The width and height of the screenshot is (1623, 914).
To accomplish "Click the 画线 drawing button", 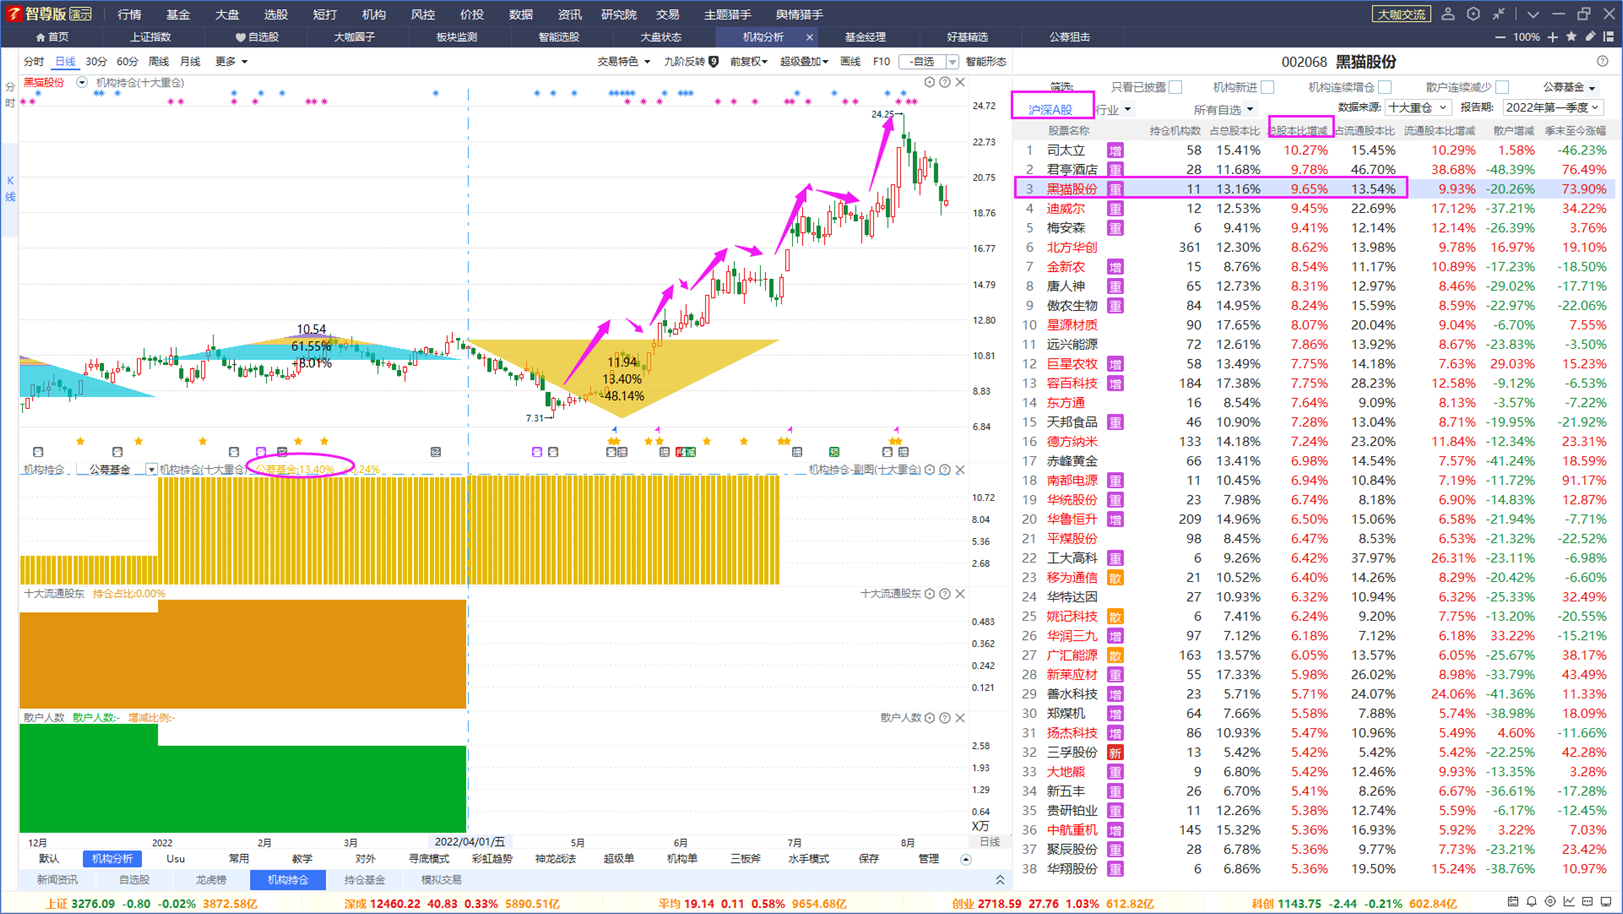I will (x=850, y=62).
